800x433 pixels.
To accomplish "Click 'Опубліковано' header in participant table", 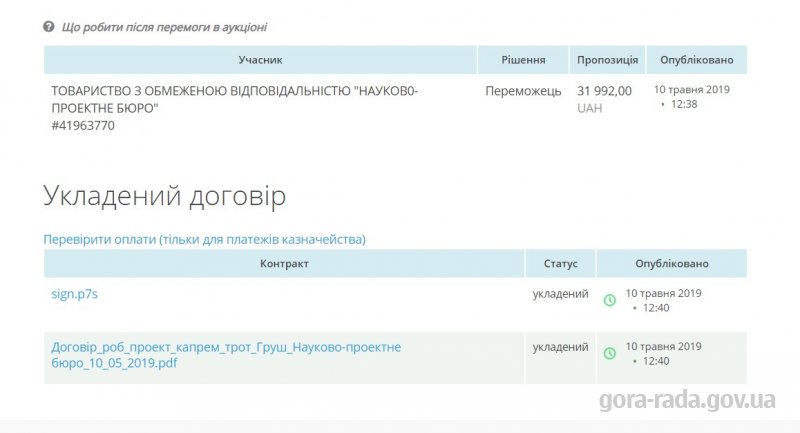I will (696, 60).
